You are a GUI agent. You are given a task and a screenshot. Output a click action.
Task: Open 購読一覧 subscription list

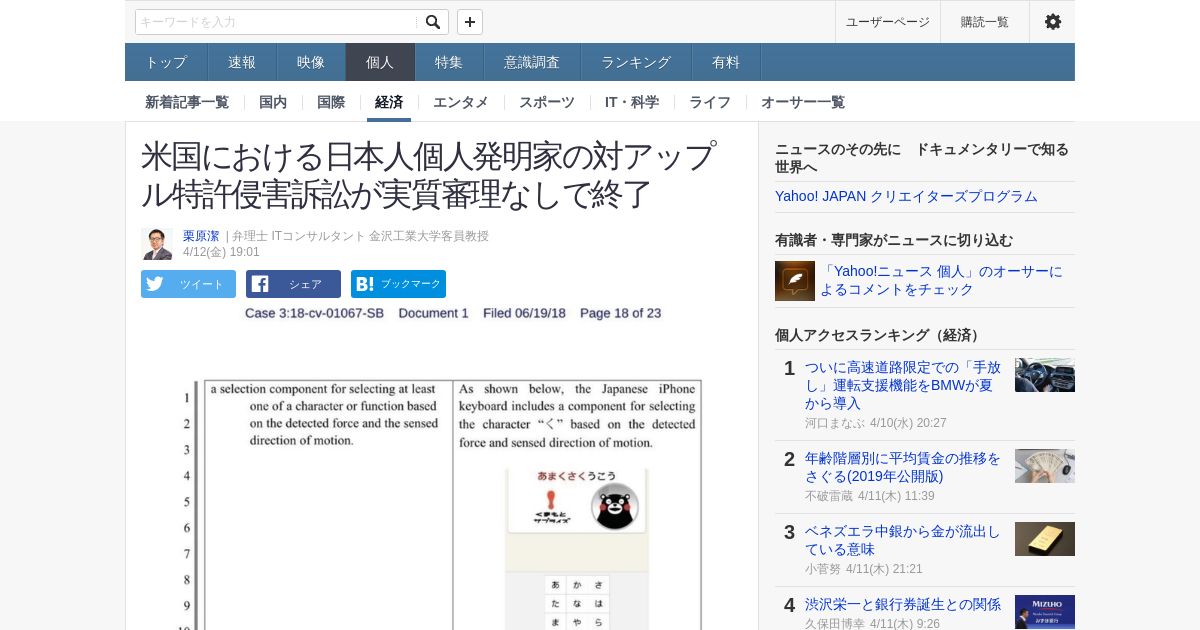pos(985,22)
